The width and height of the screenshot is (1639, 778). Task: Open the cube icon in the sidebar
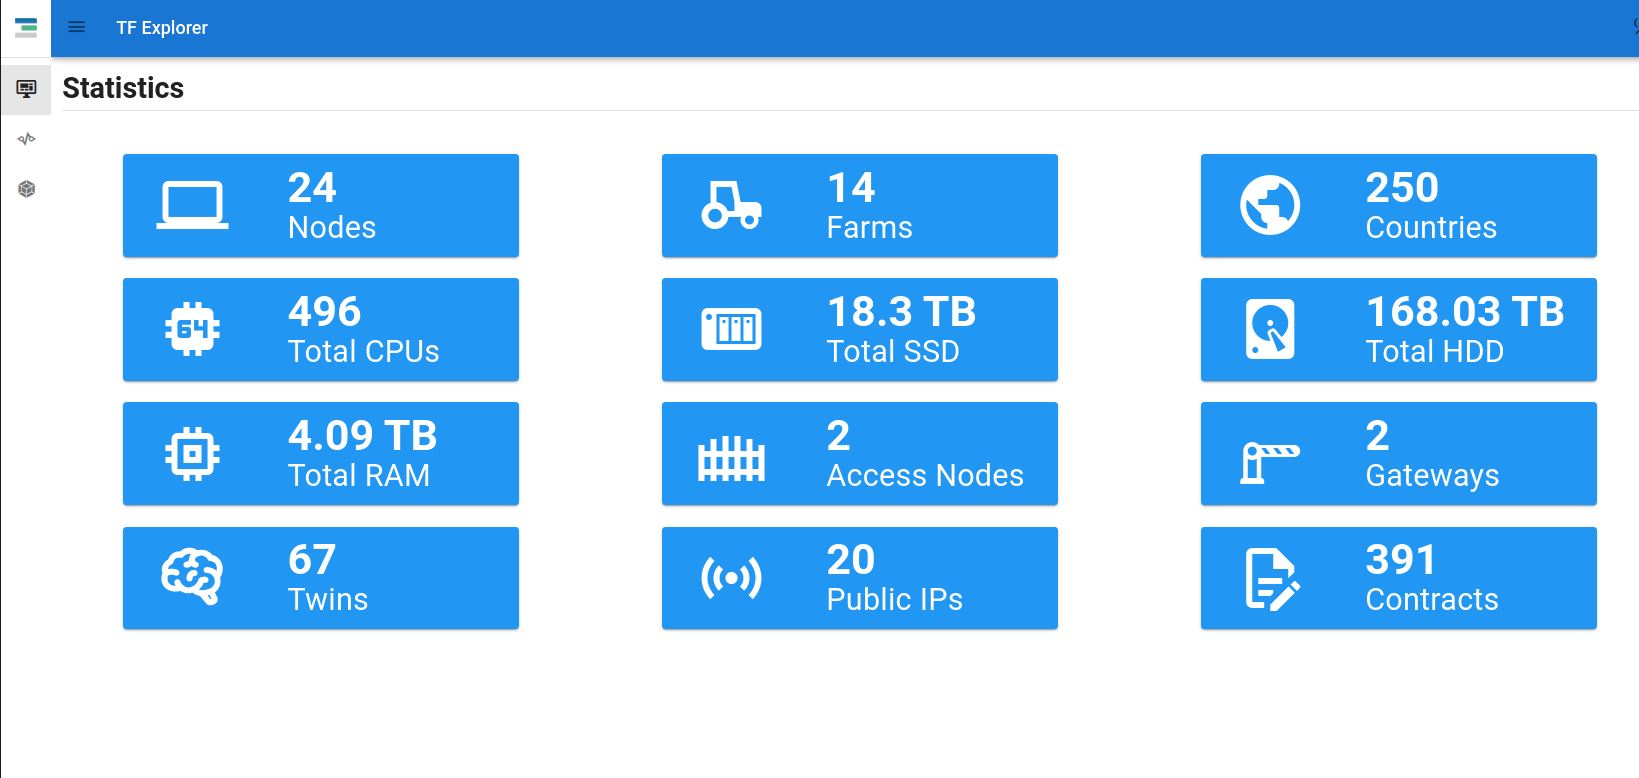tap(26, 189)
